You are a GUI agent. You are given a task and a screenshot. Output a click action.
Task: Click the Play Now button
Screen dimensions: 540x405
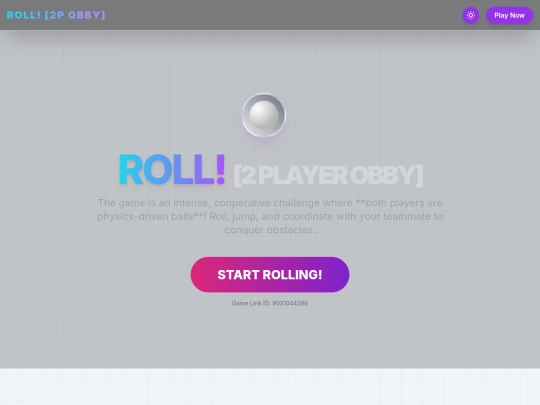[509, 15]
